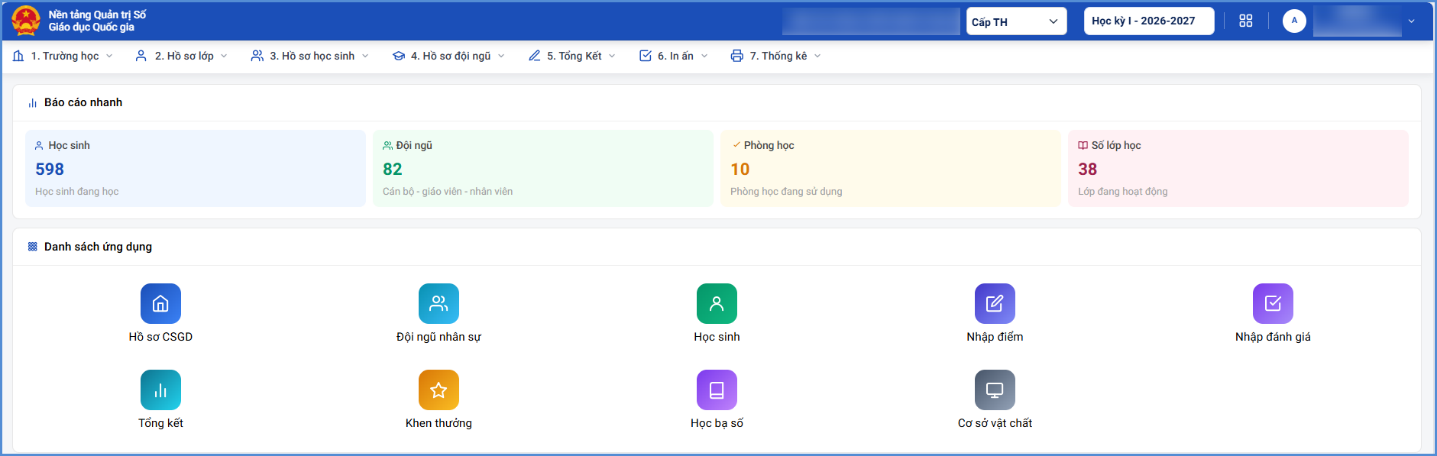Click the user avatar circle 'A'

click(1294, 21)
